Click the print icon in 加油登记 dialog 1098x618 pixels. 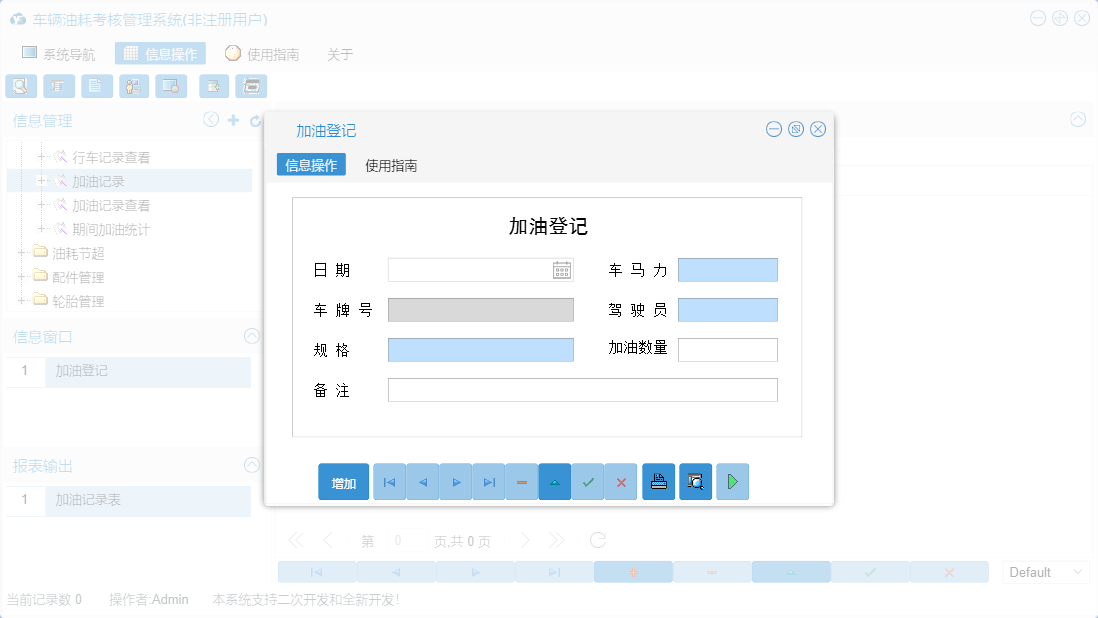pos(658,481)
